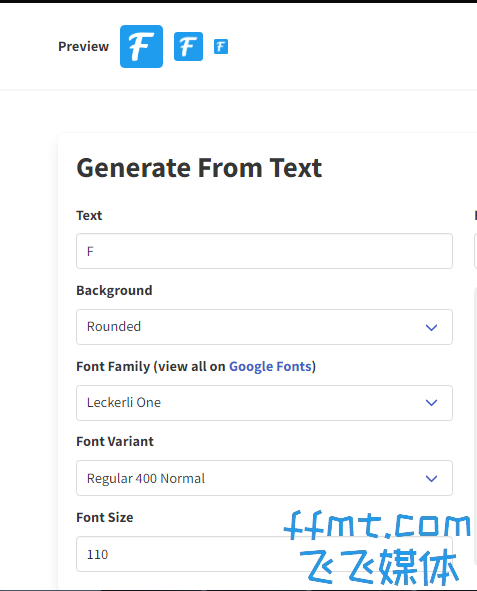Click the chevron arrow in Font Family dropdown

click(x=431, y=403)
